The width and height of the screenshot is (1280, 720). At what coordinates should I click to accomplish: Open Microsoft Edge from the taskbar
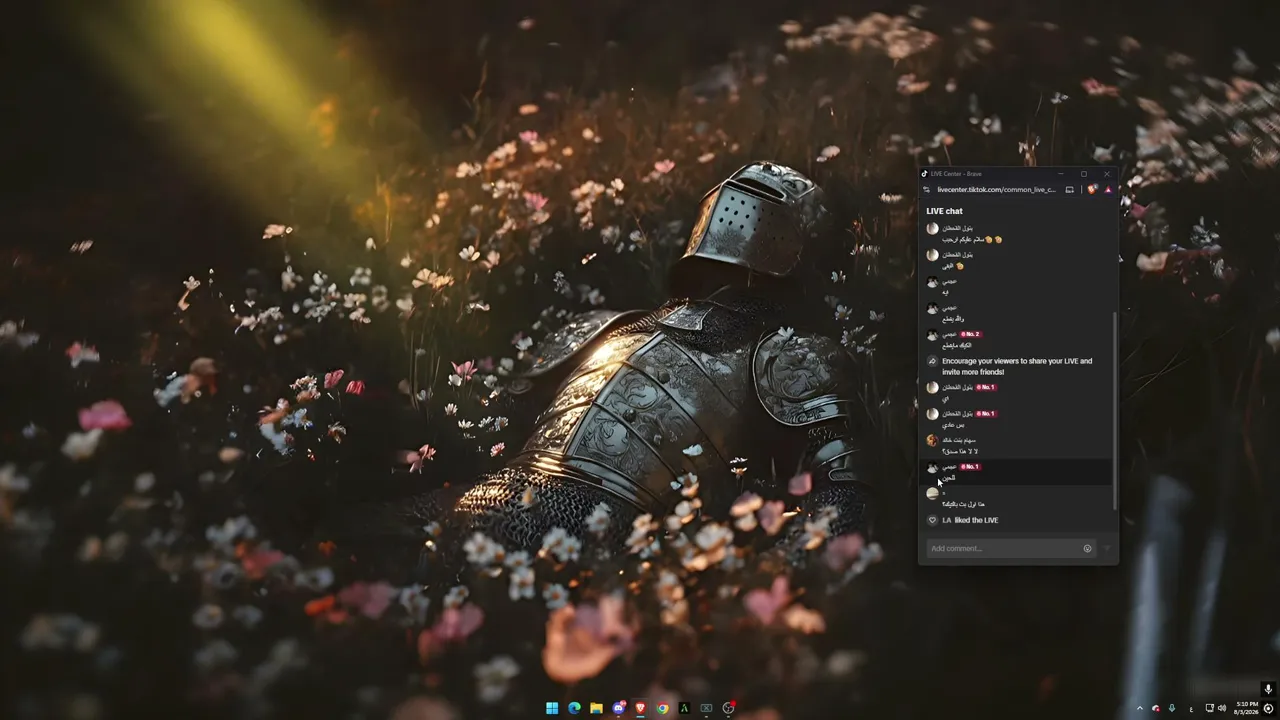pyautogui.click(x=574, y=708)
